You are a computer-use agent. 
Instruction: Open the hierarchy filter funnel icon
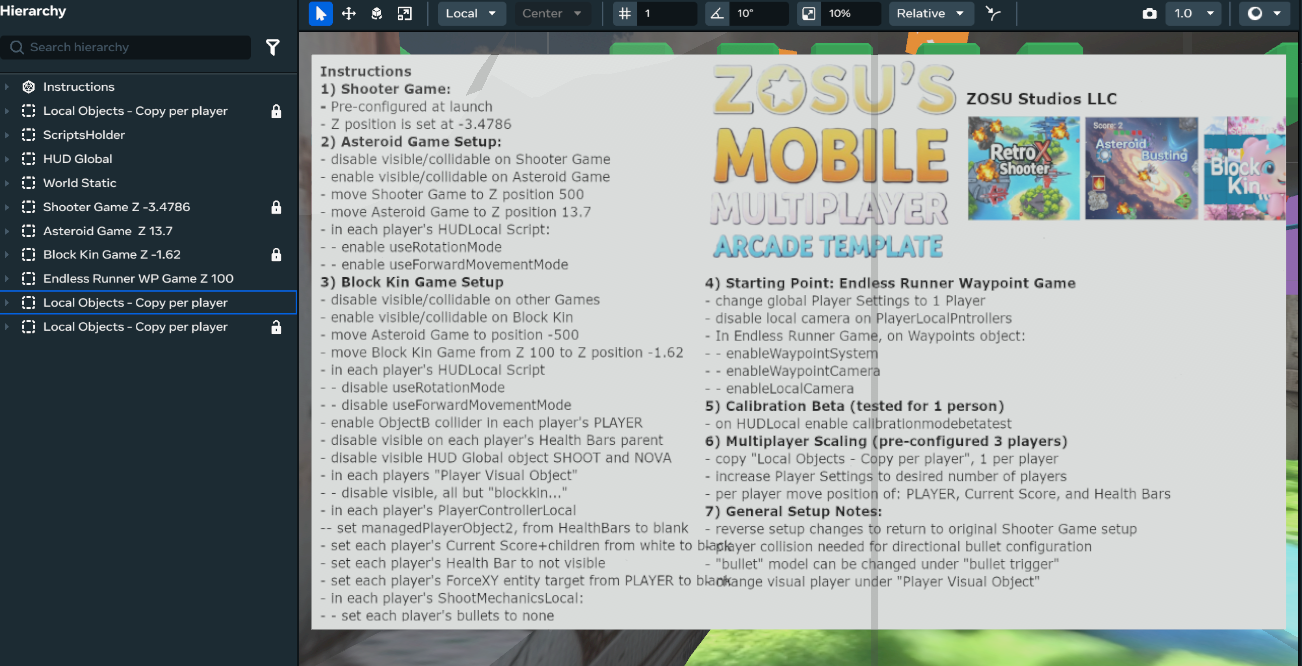[x=272, y=47]
